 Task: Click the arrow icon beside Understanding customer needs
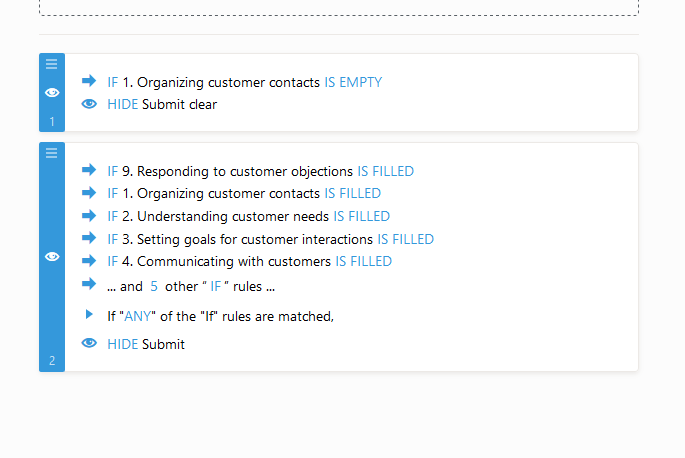[89, 215]
